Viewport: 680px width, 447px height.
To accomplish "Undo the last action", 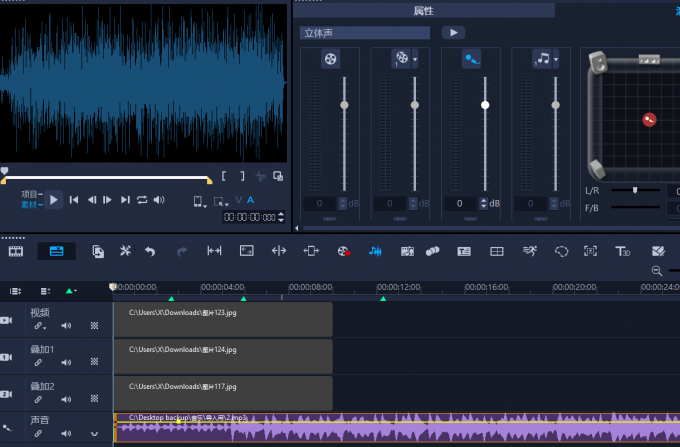I will pyautogui.click(x=150, y=251).
